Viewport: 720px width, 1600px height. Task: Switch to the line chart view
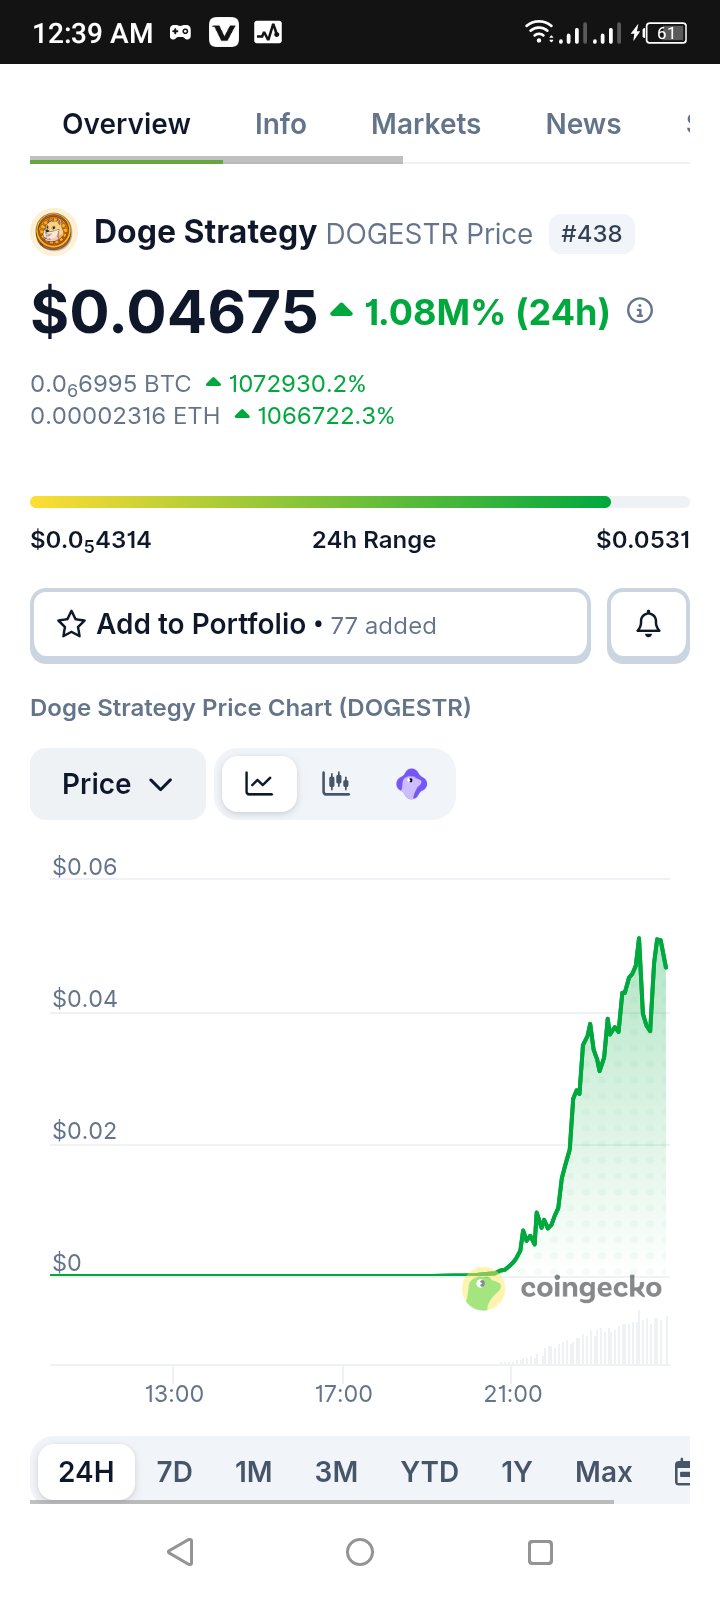pos(259,784)
